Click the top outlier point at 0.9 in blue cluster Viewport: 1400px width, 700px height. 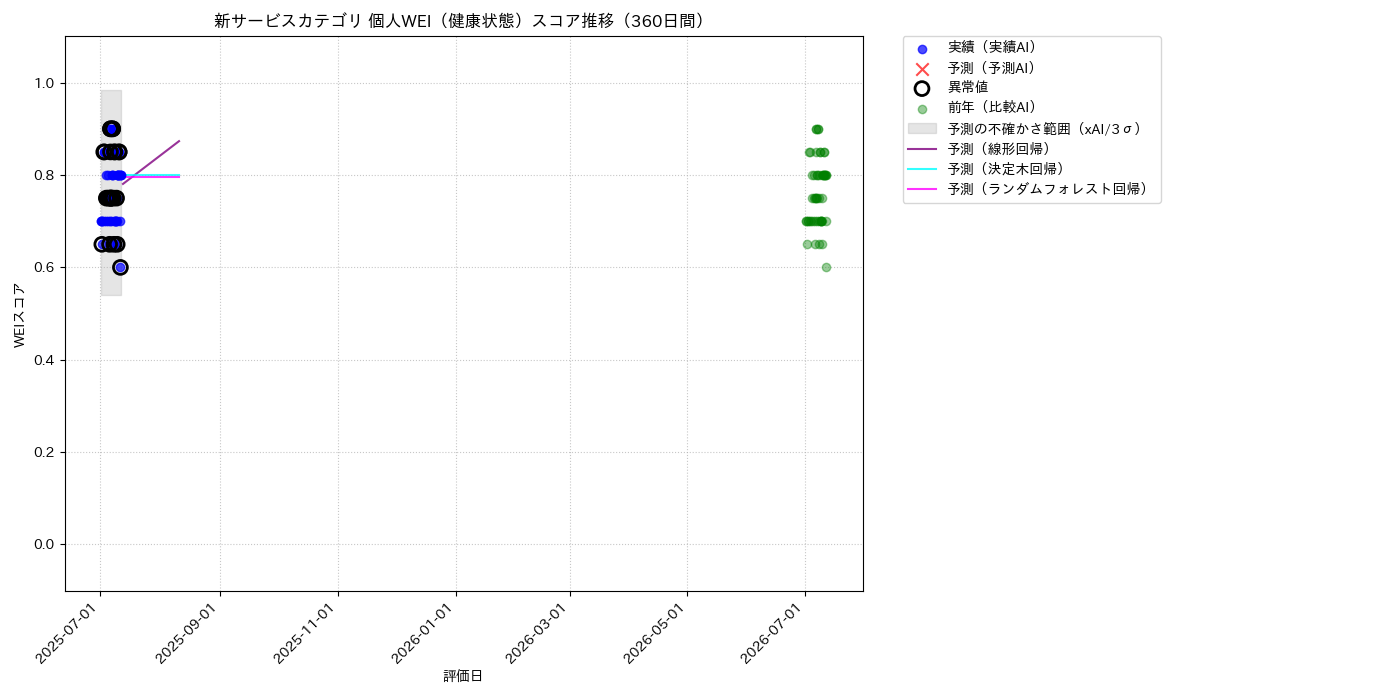[111, 129]
